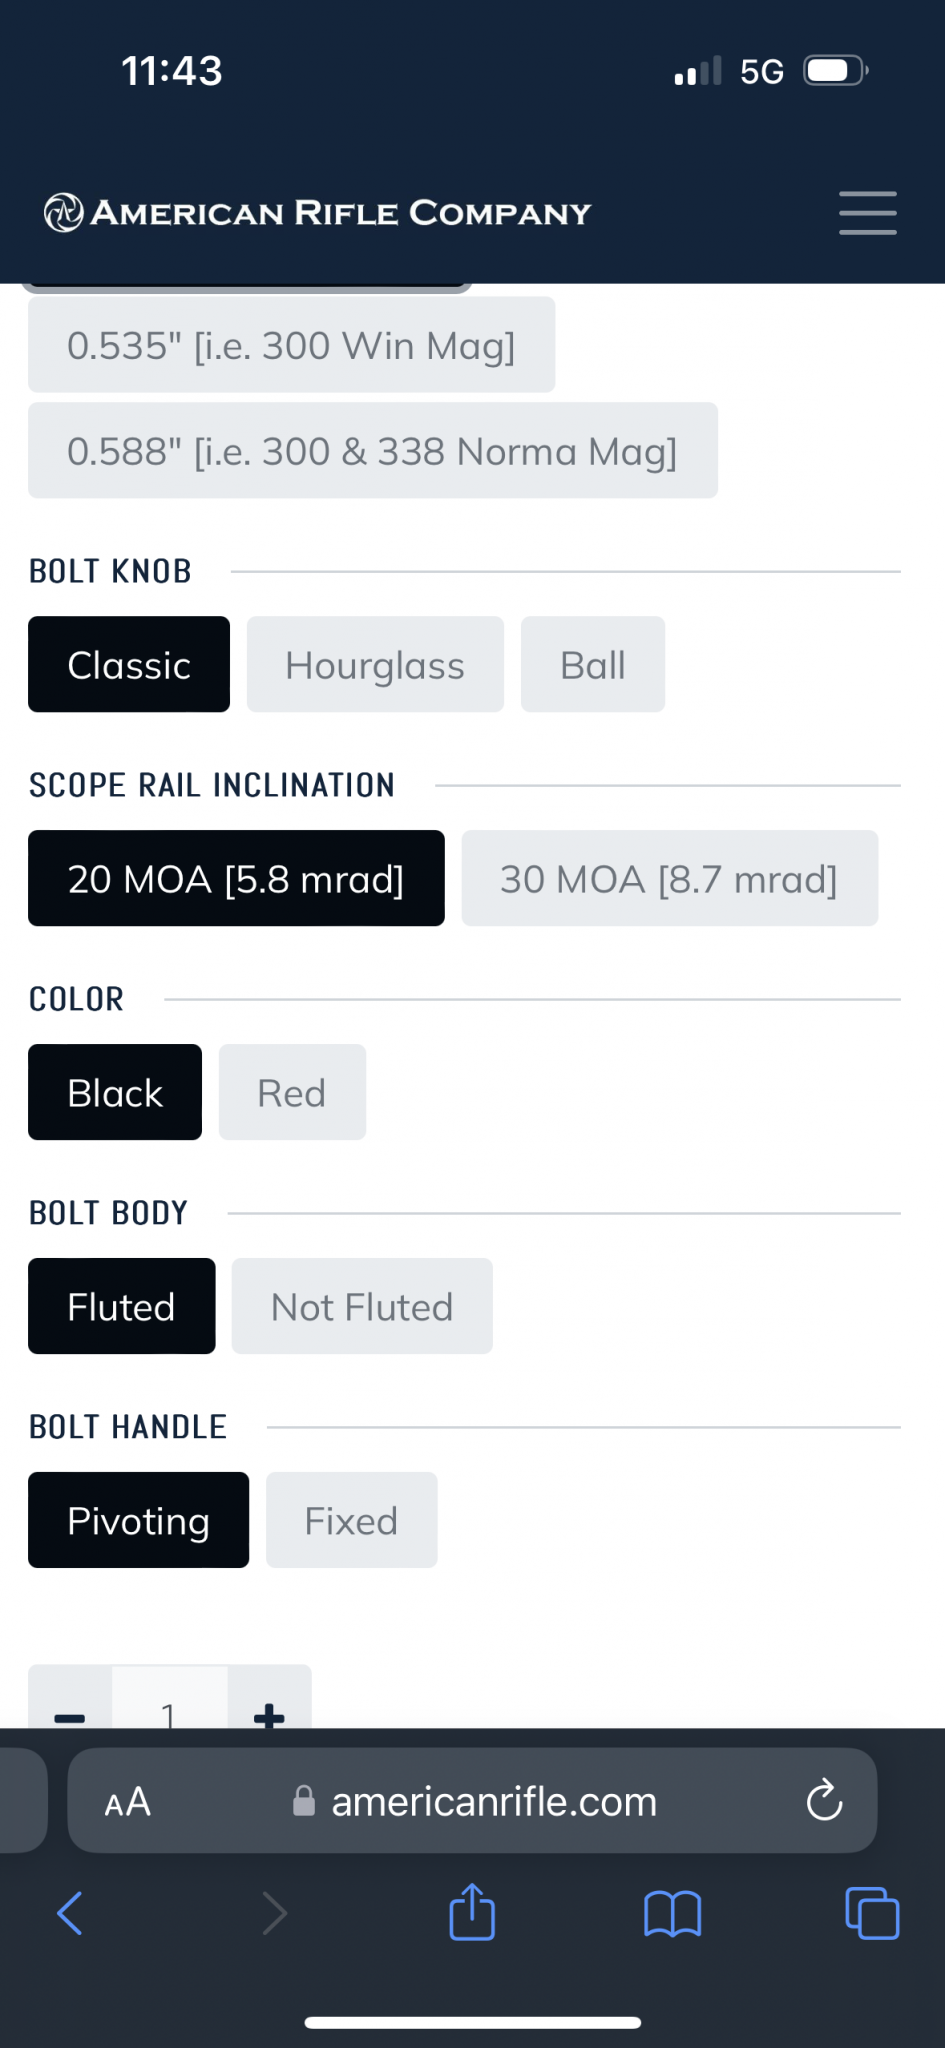Tap the americanrifle.com address bar
Screen dimensions: 945x2048
(x=472, y=1800)
